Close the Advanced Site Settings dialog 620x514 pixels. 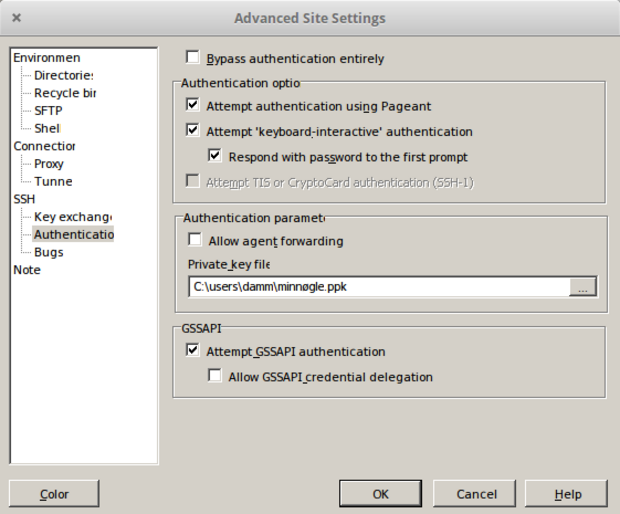(17, 18)
